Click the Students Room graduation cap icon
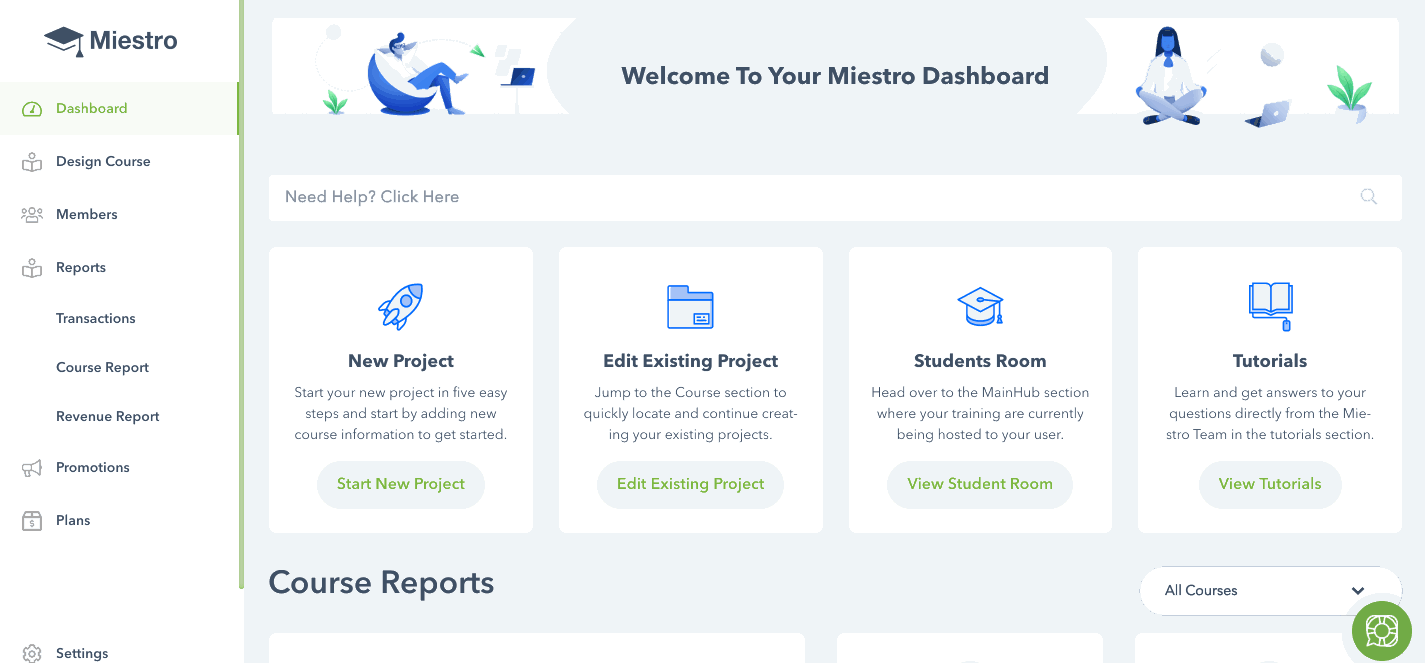This screenshot has height=663, width=1425. 980,306
